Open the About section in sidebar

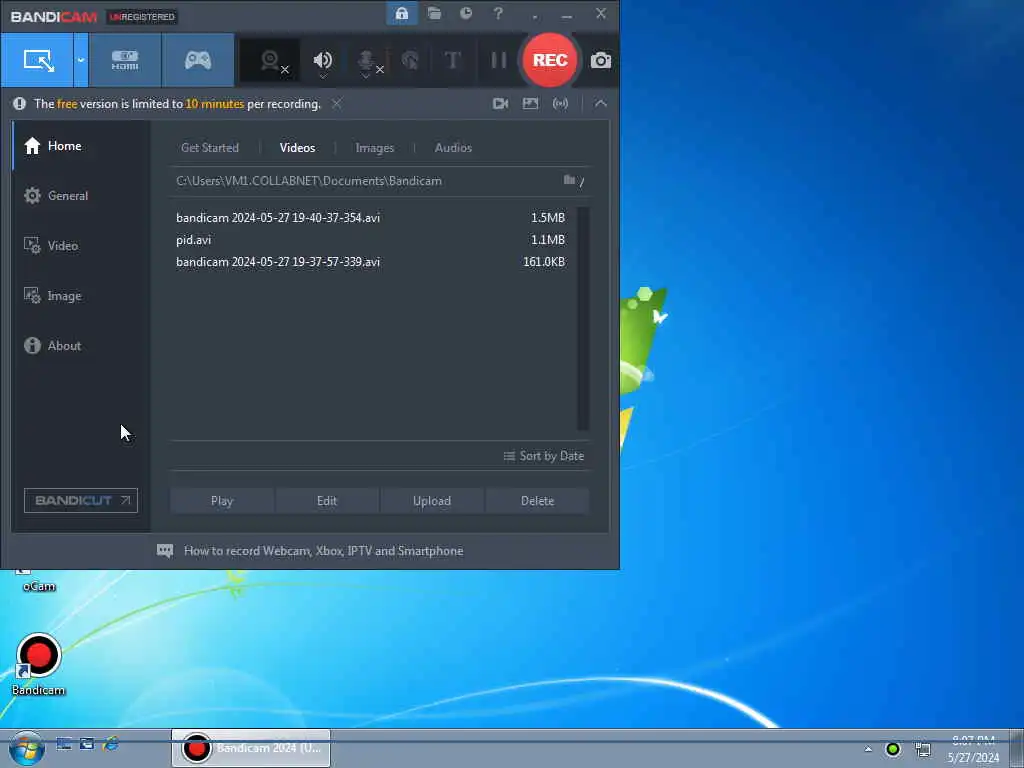tap(81, 346)
